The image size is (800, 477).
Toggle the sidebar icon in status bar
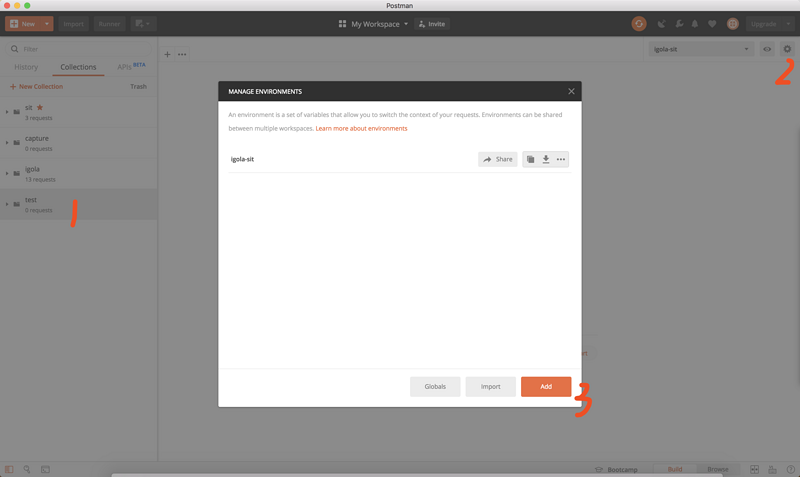coord(9,469)
